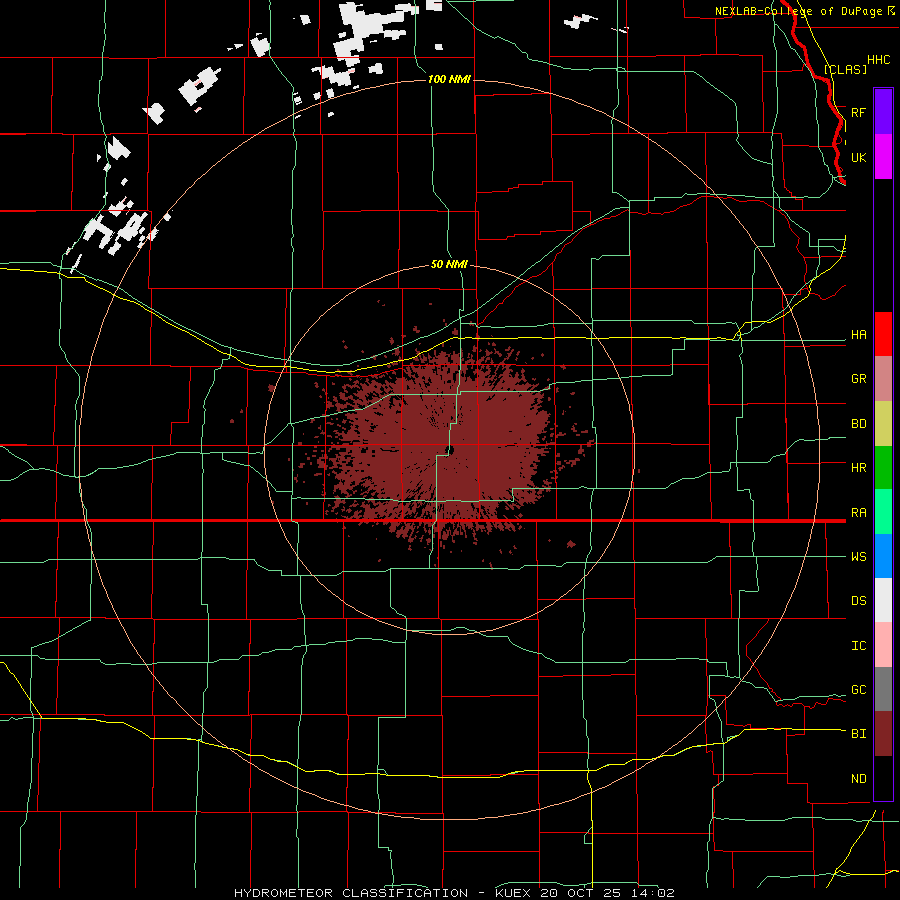Click the 14:02 timestamp
This screenshot has width=900, height=900.
point(654,893)
